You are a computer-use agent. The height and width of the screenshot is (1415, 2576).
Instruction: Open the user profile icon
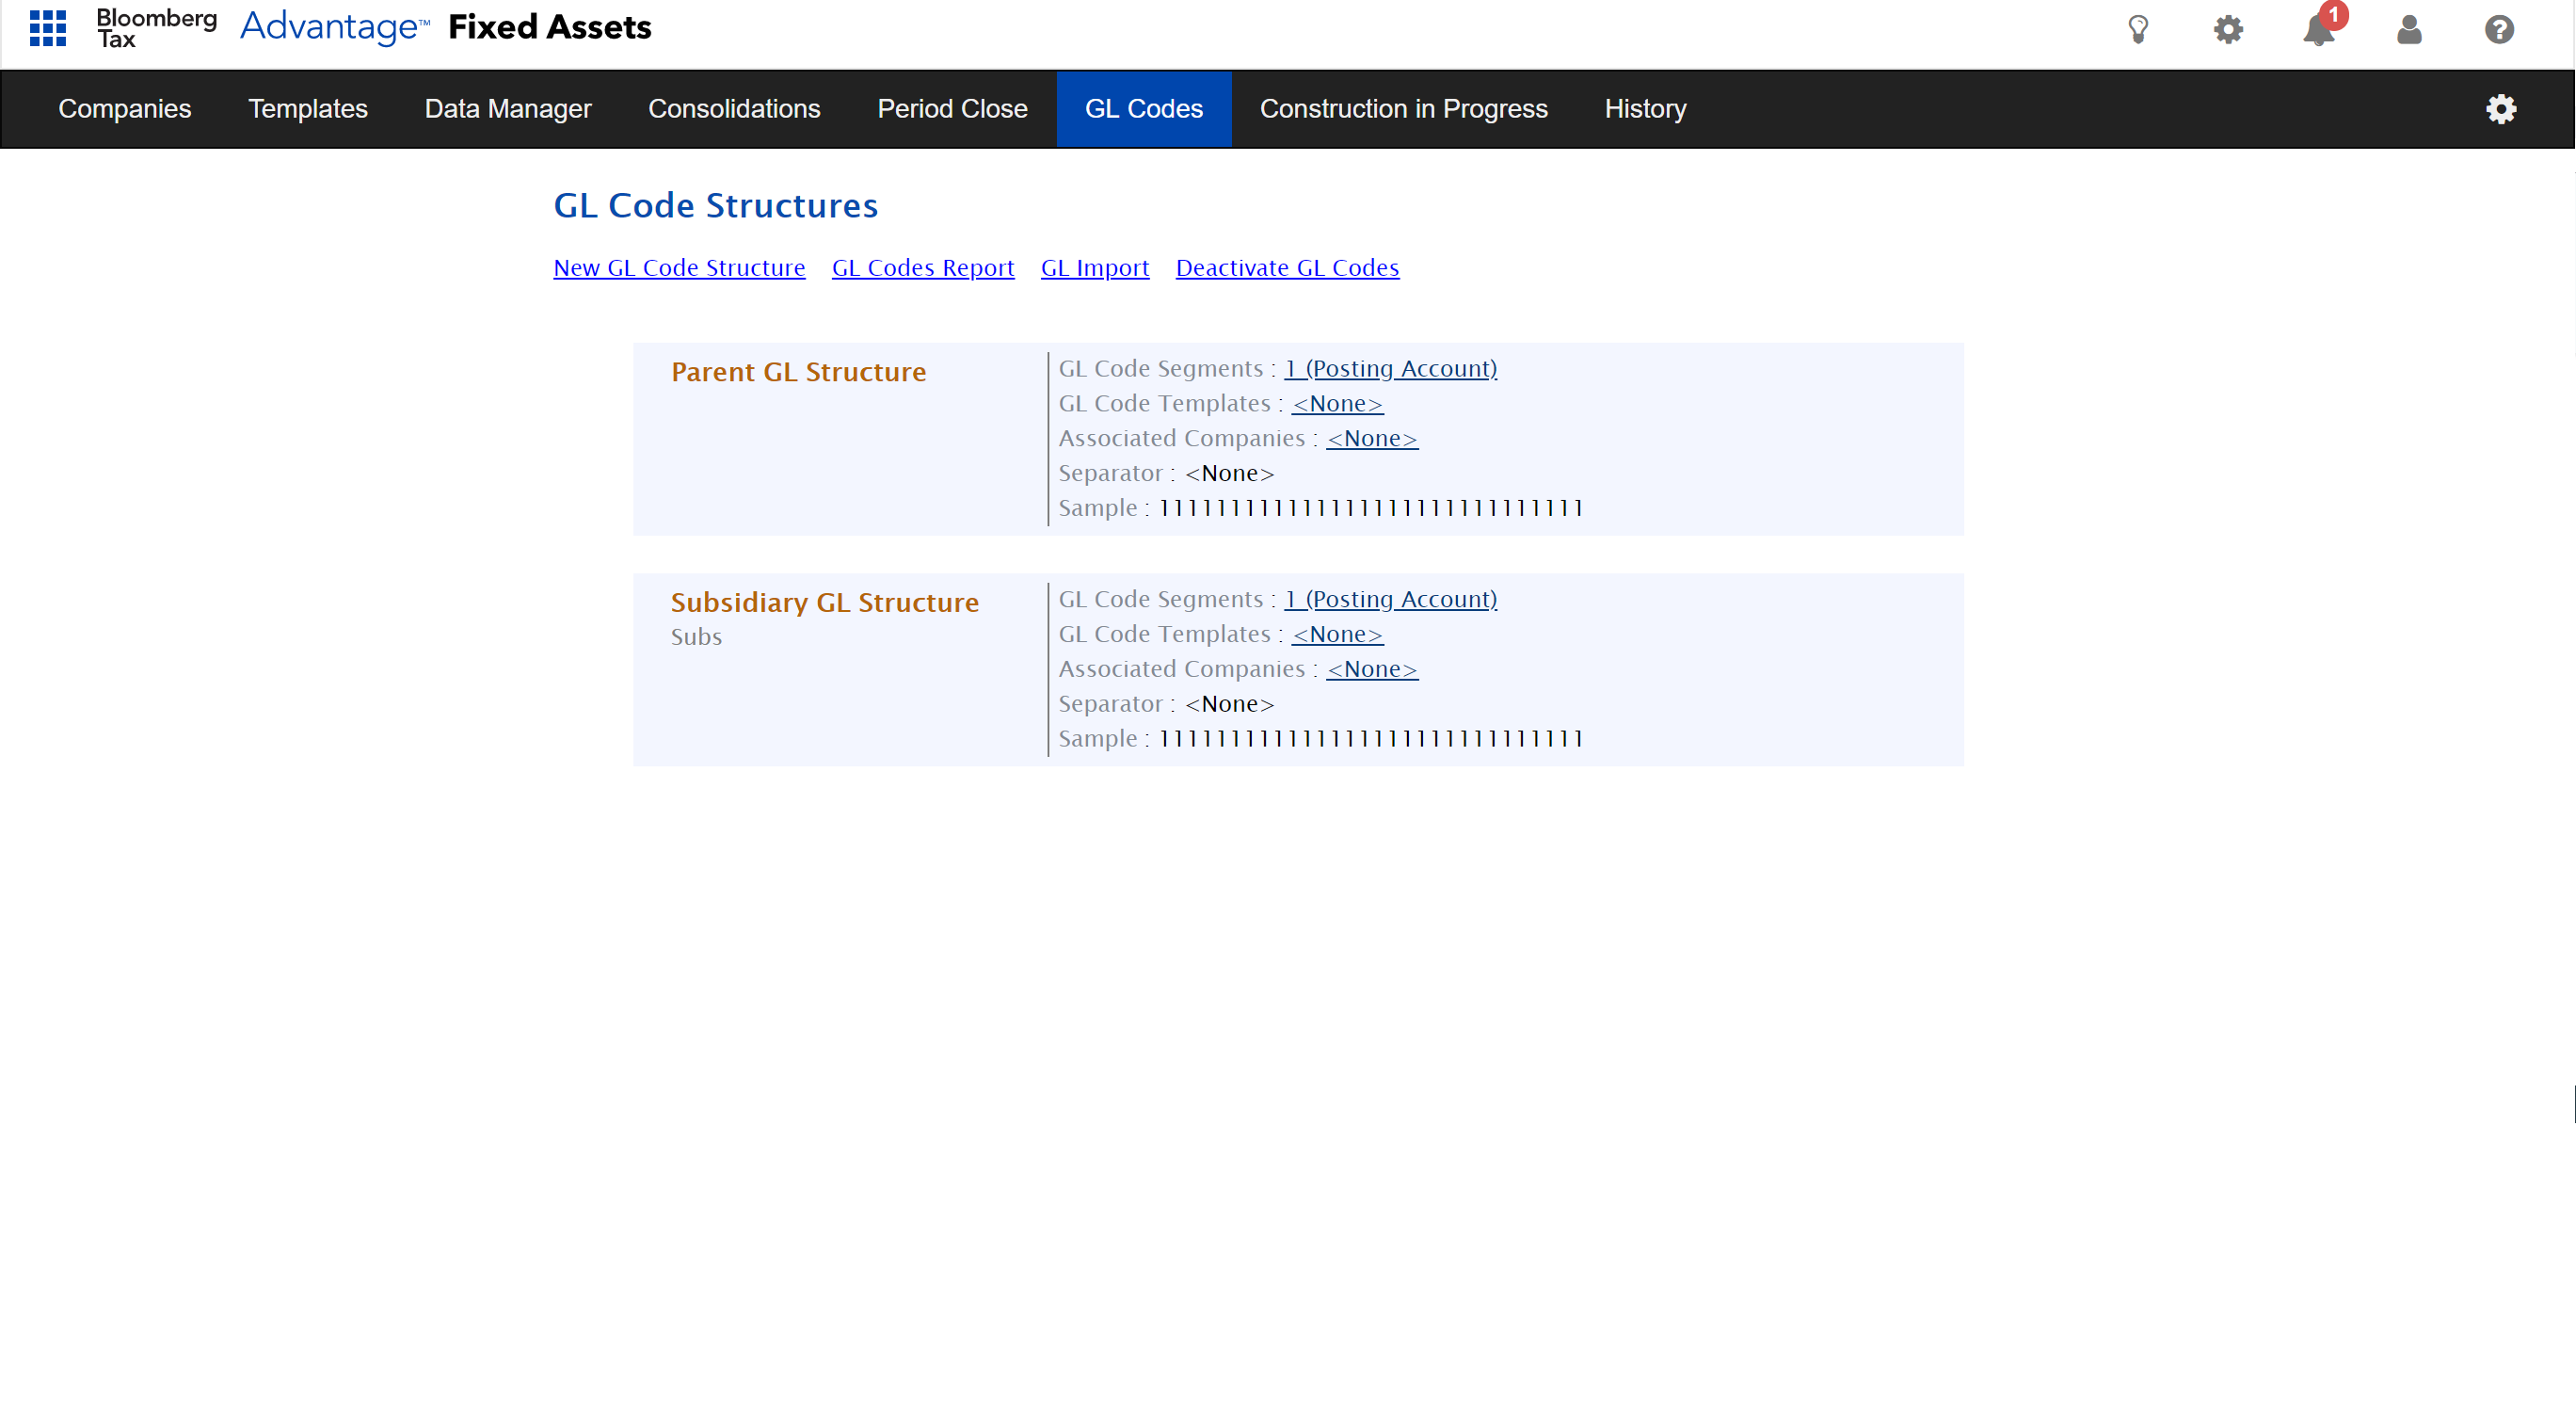(x=2409, y=29)
